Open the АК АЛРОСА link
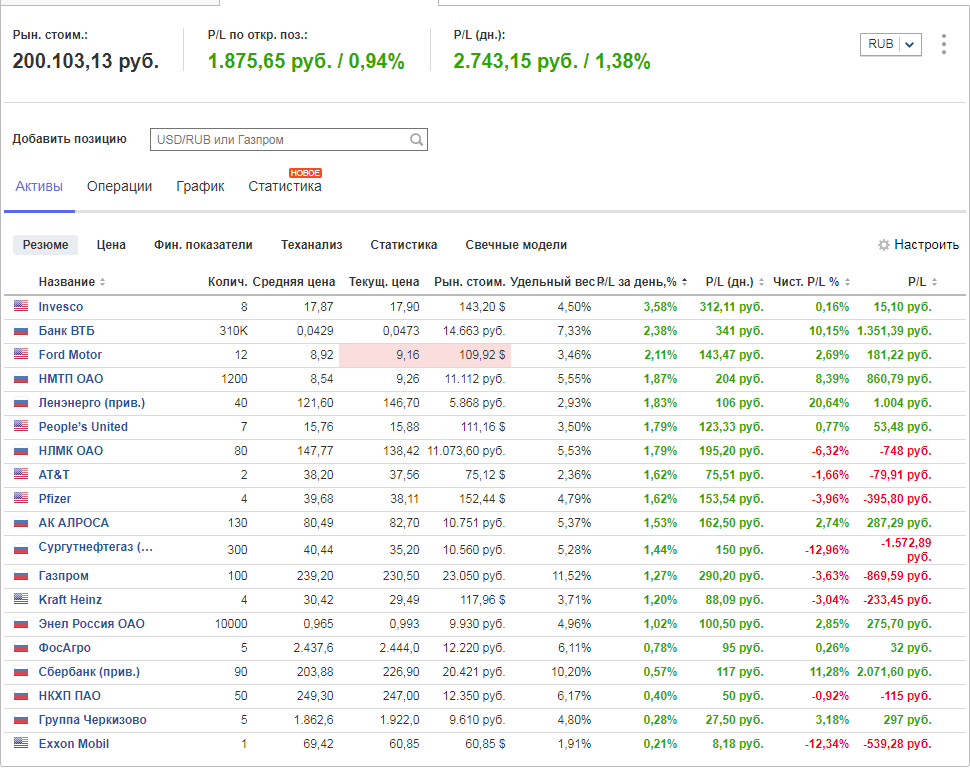The height and width of the screenshot is (769, 970). click(x=74, y=523)
